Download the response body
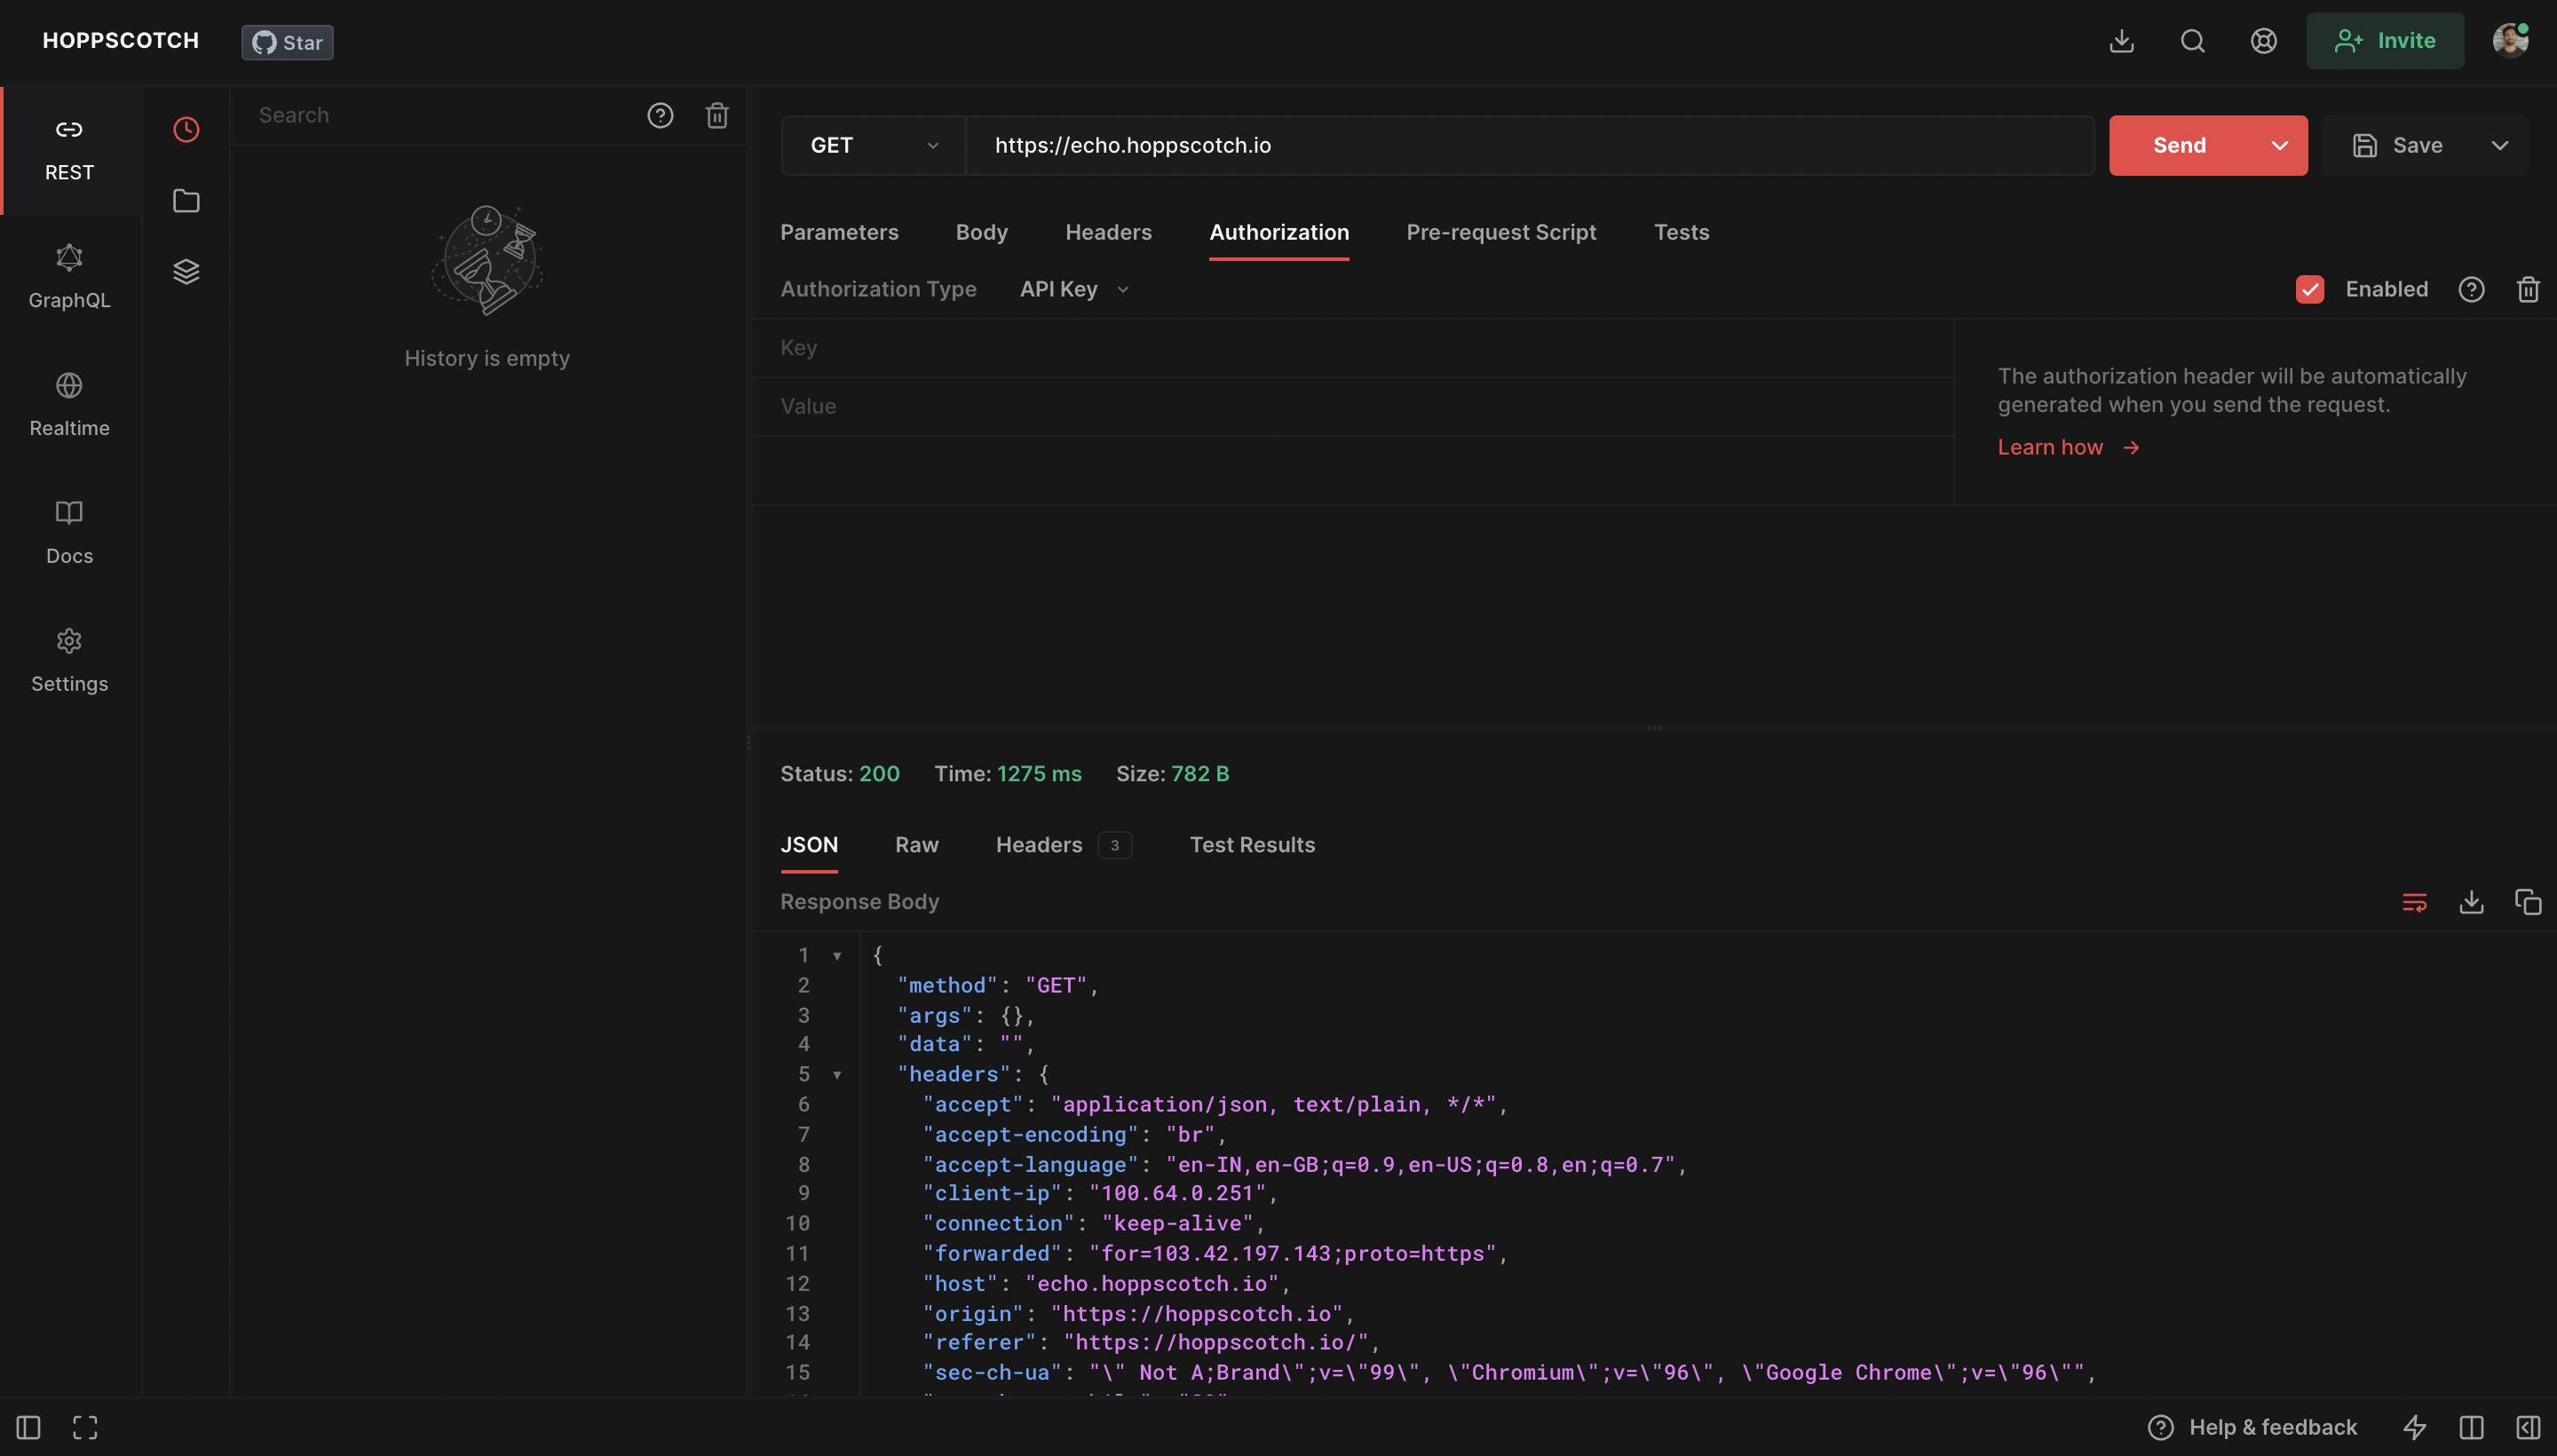Image resolution: width=2557 pixels, height=1456 pixels. (x=2471, y=901)
